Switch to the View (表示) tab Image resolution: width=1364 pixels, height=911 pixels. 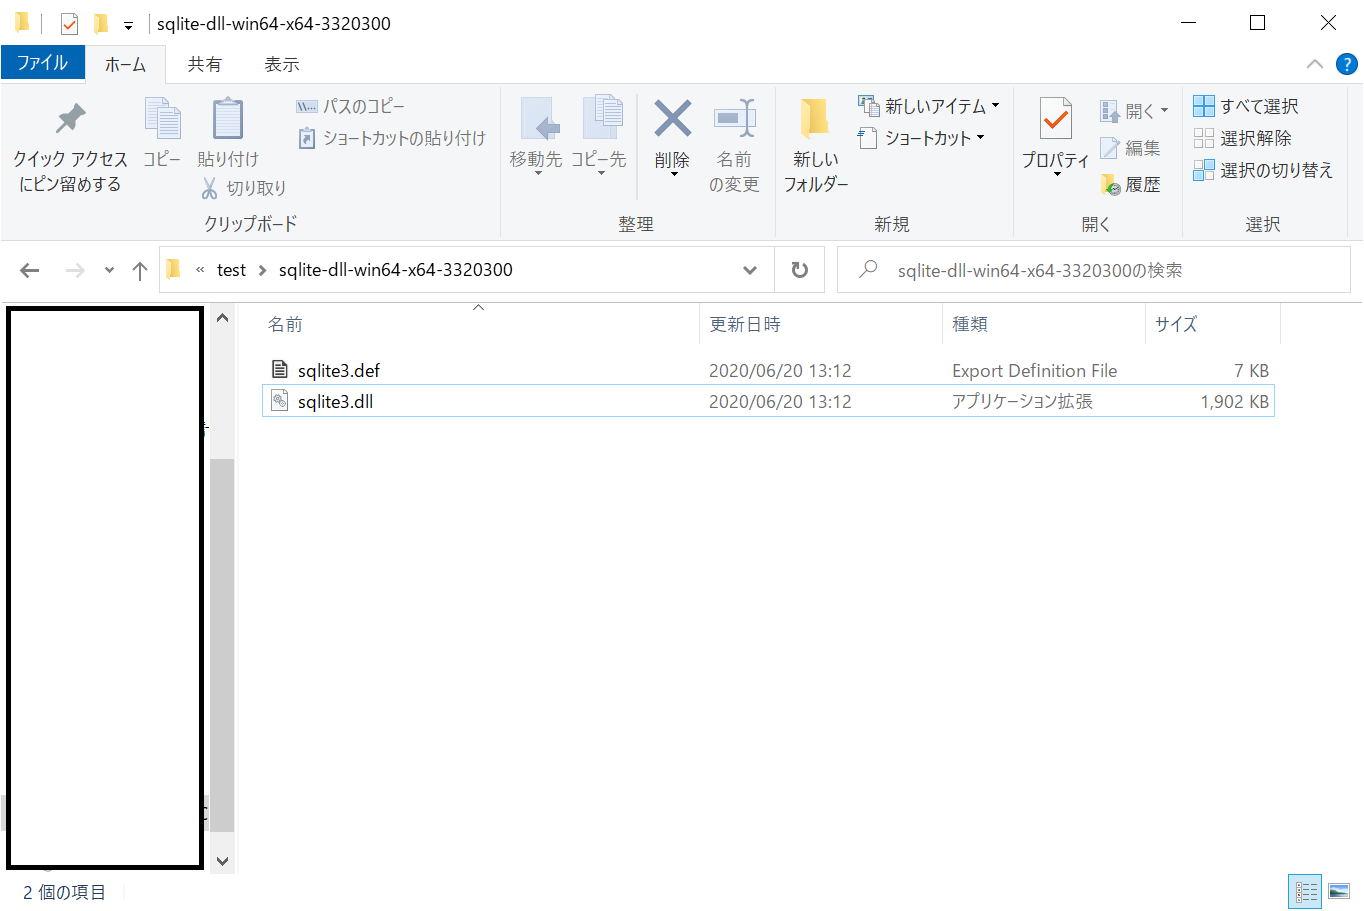pos(282,64)
